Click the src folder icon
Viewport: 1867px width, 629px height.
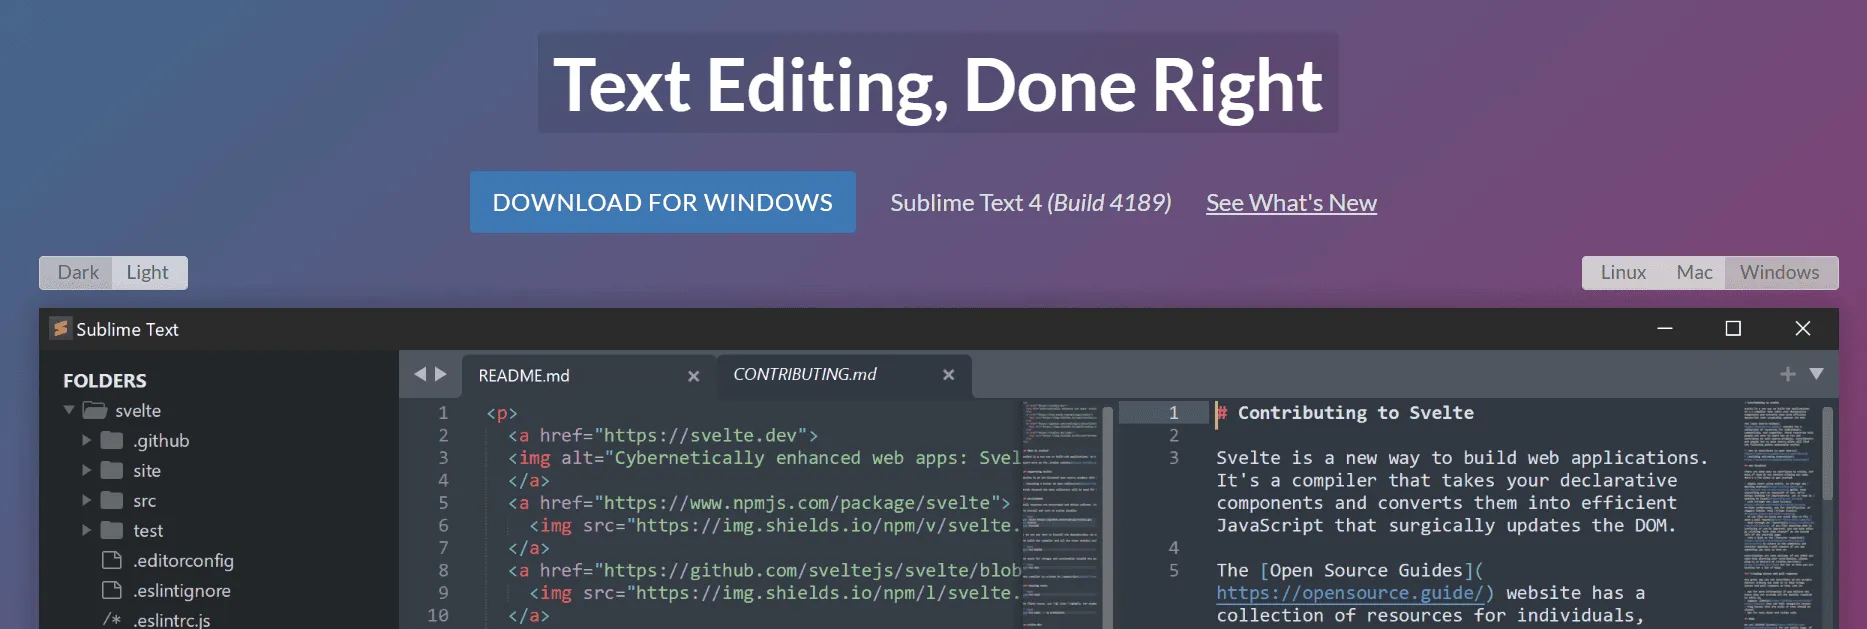tap(112, 500)
